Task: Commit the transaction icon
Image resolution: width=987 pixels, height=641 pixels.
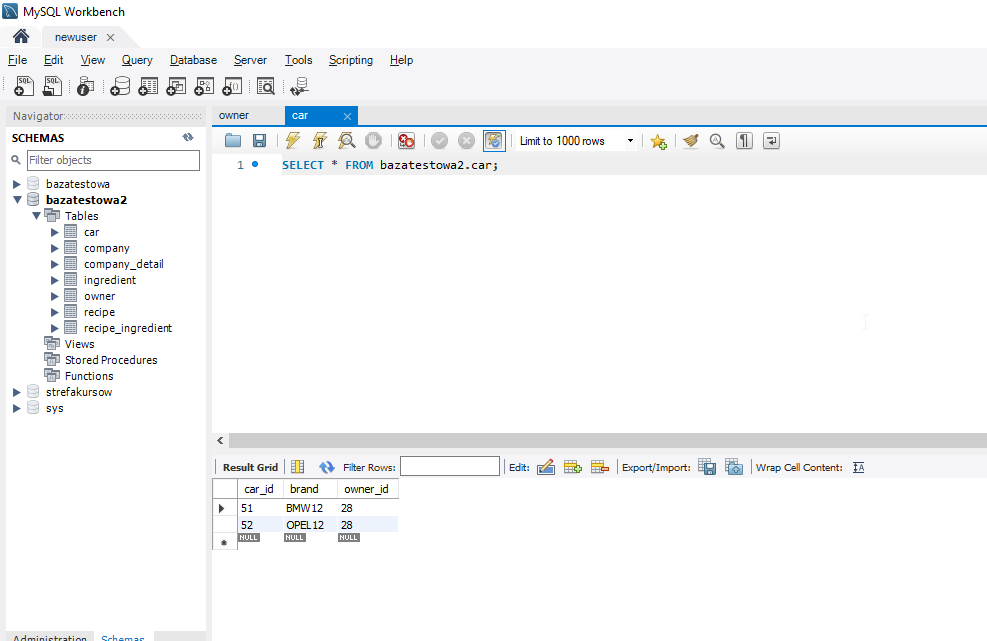Action: 439,140
